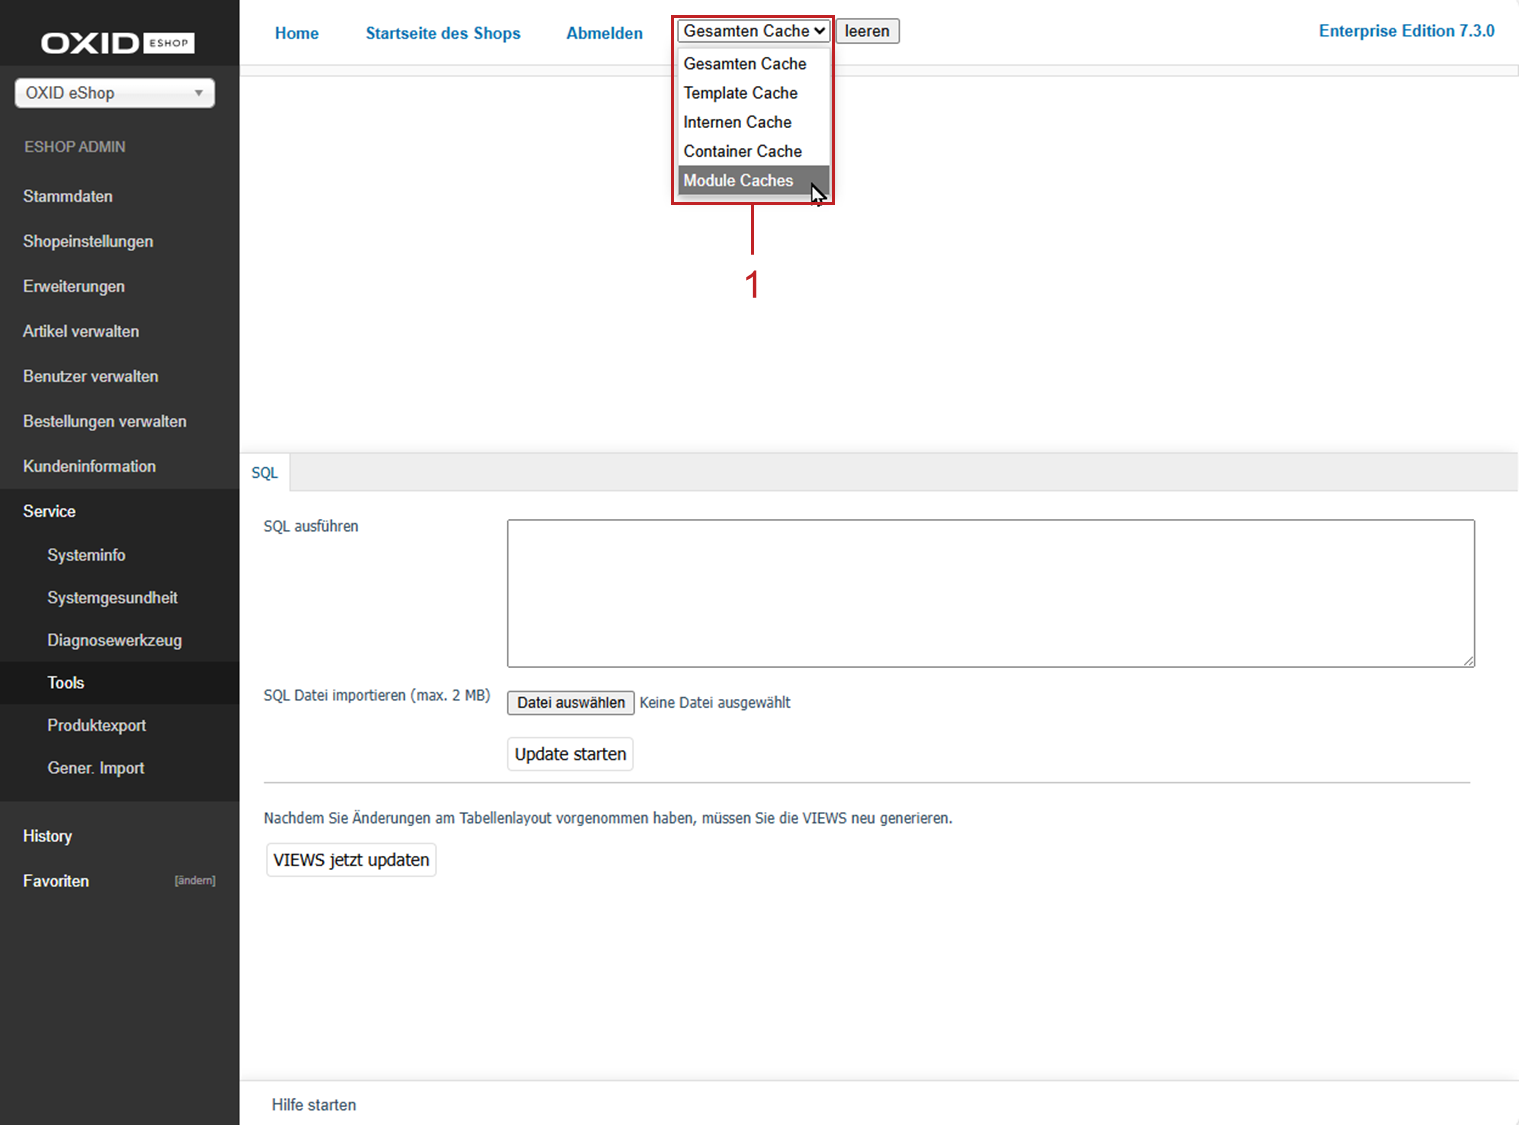Screen dimensions: 1519x1125
Task: Click VIEWS jetzt updaten button
Action: pos(351,860)
